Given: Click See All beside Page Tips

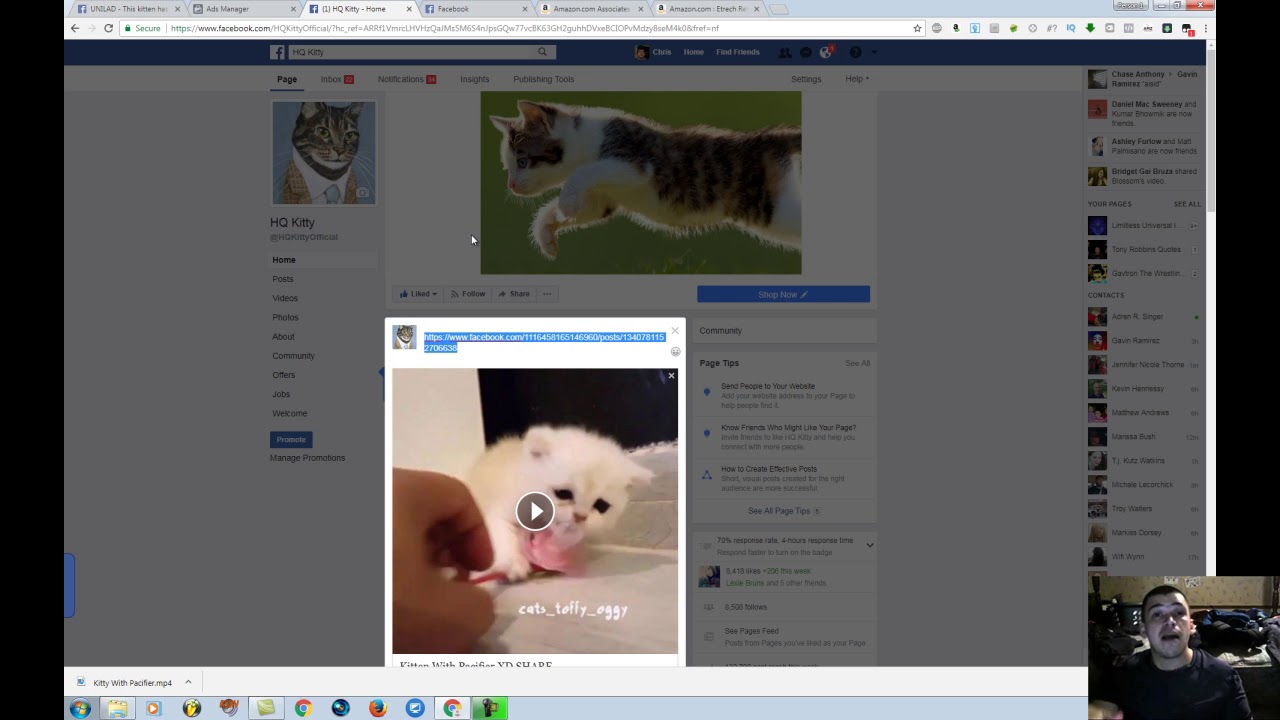Looking at the screenshot, I should click(857, 363).
